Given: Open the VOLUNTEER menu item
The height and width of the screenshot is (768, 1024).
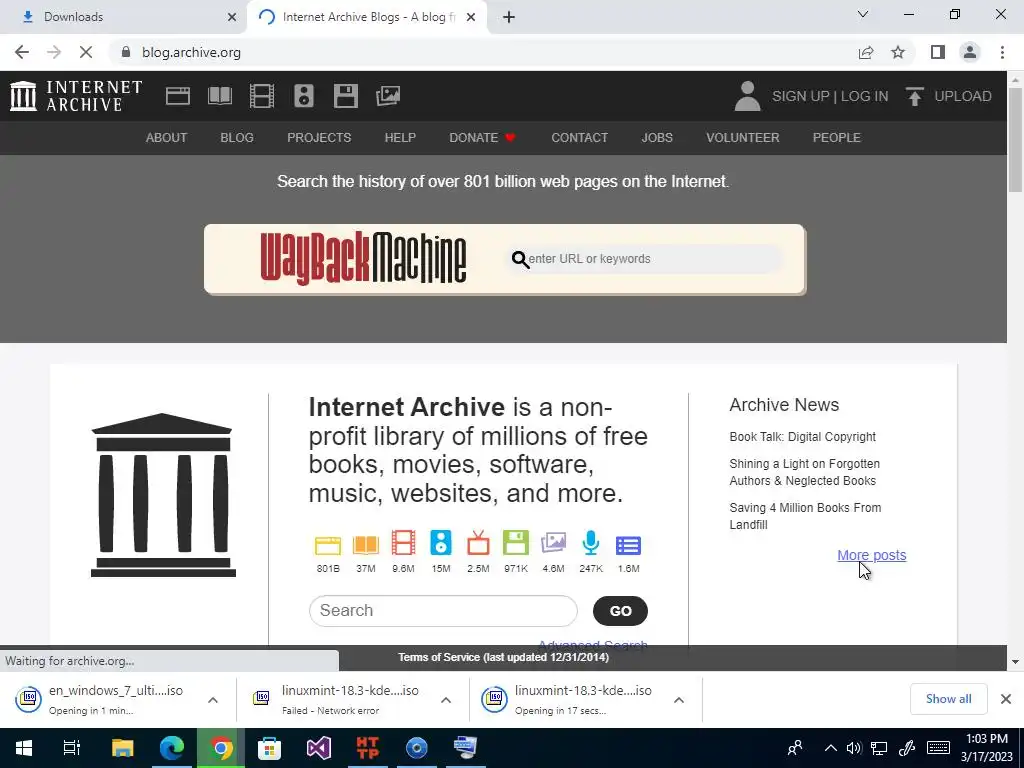Looking at the screenshot, I should [x=743, y=138].
